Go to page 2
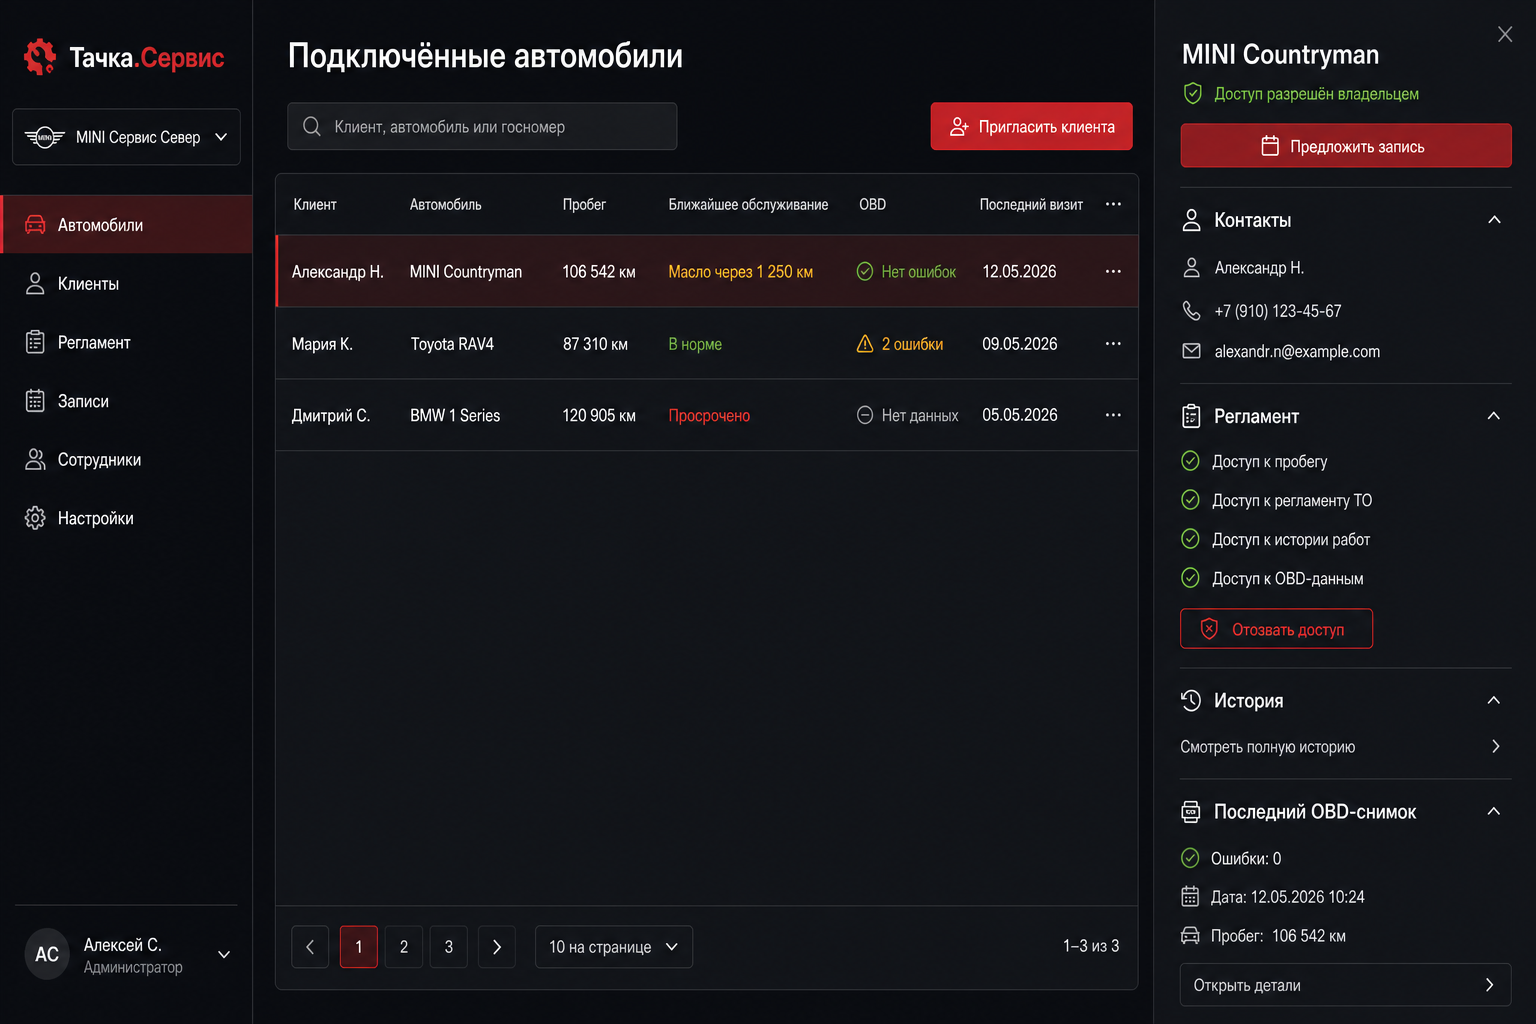Screen dimensions: 1536x1024 click(404, 947)
